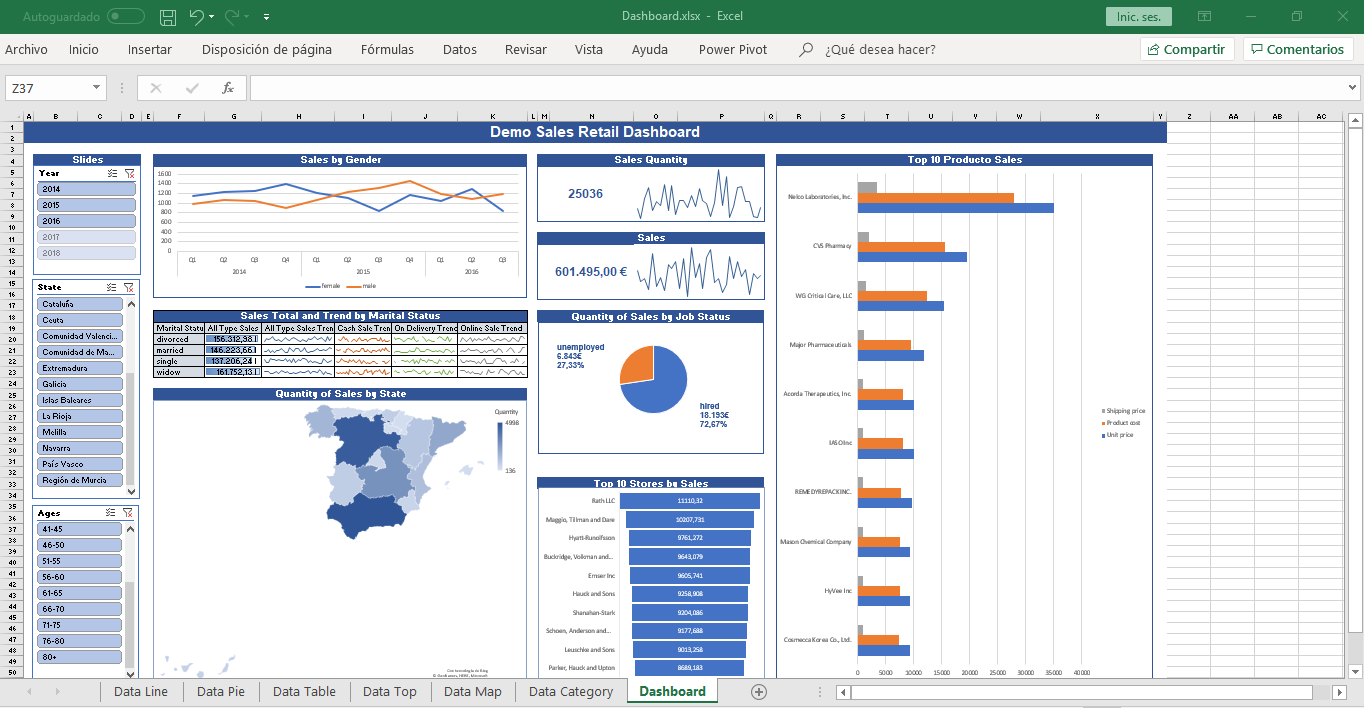Click the Name Box showing Z37
Viewport: 1364px width, 708px height.
tap(47, 88)
